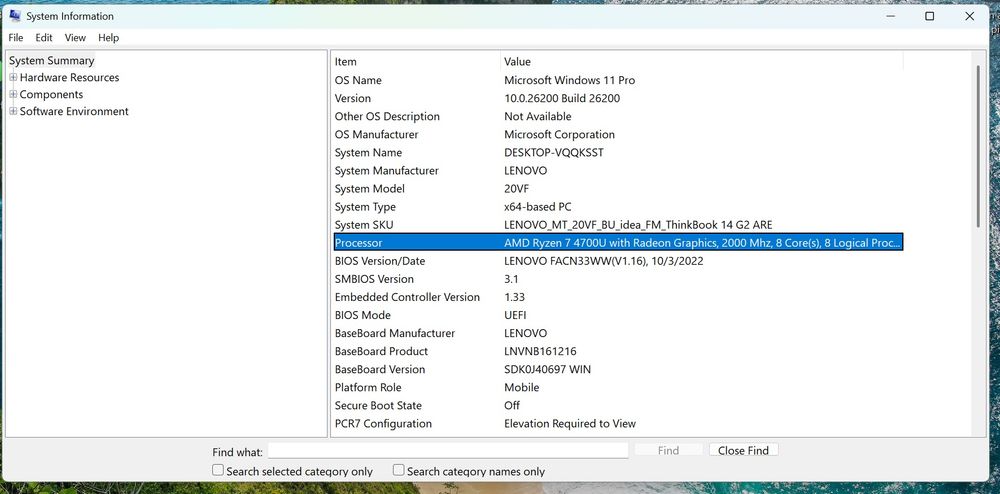
Task: Select the OS Name row
Action: tap(618, 80)
